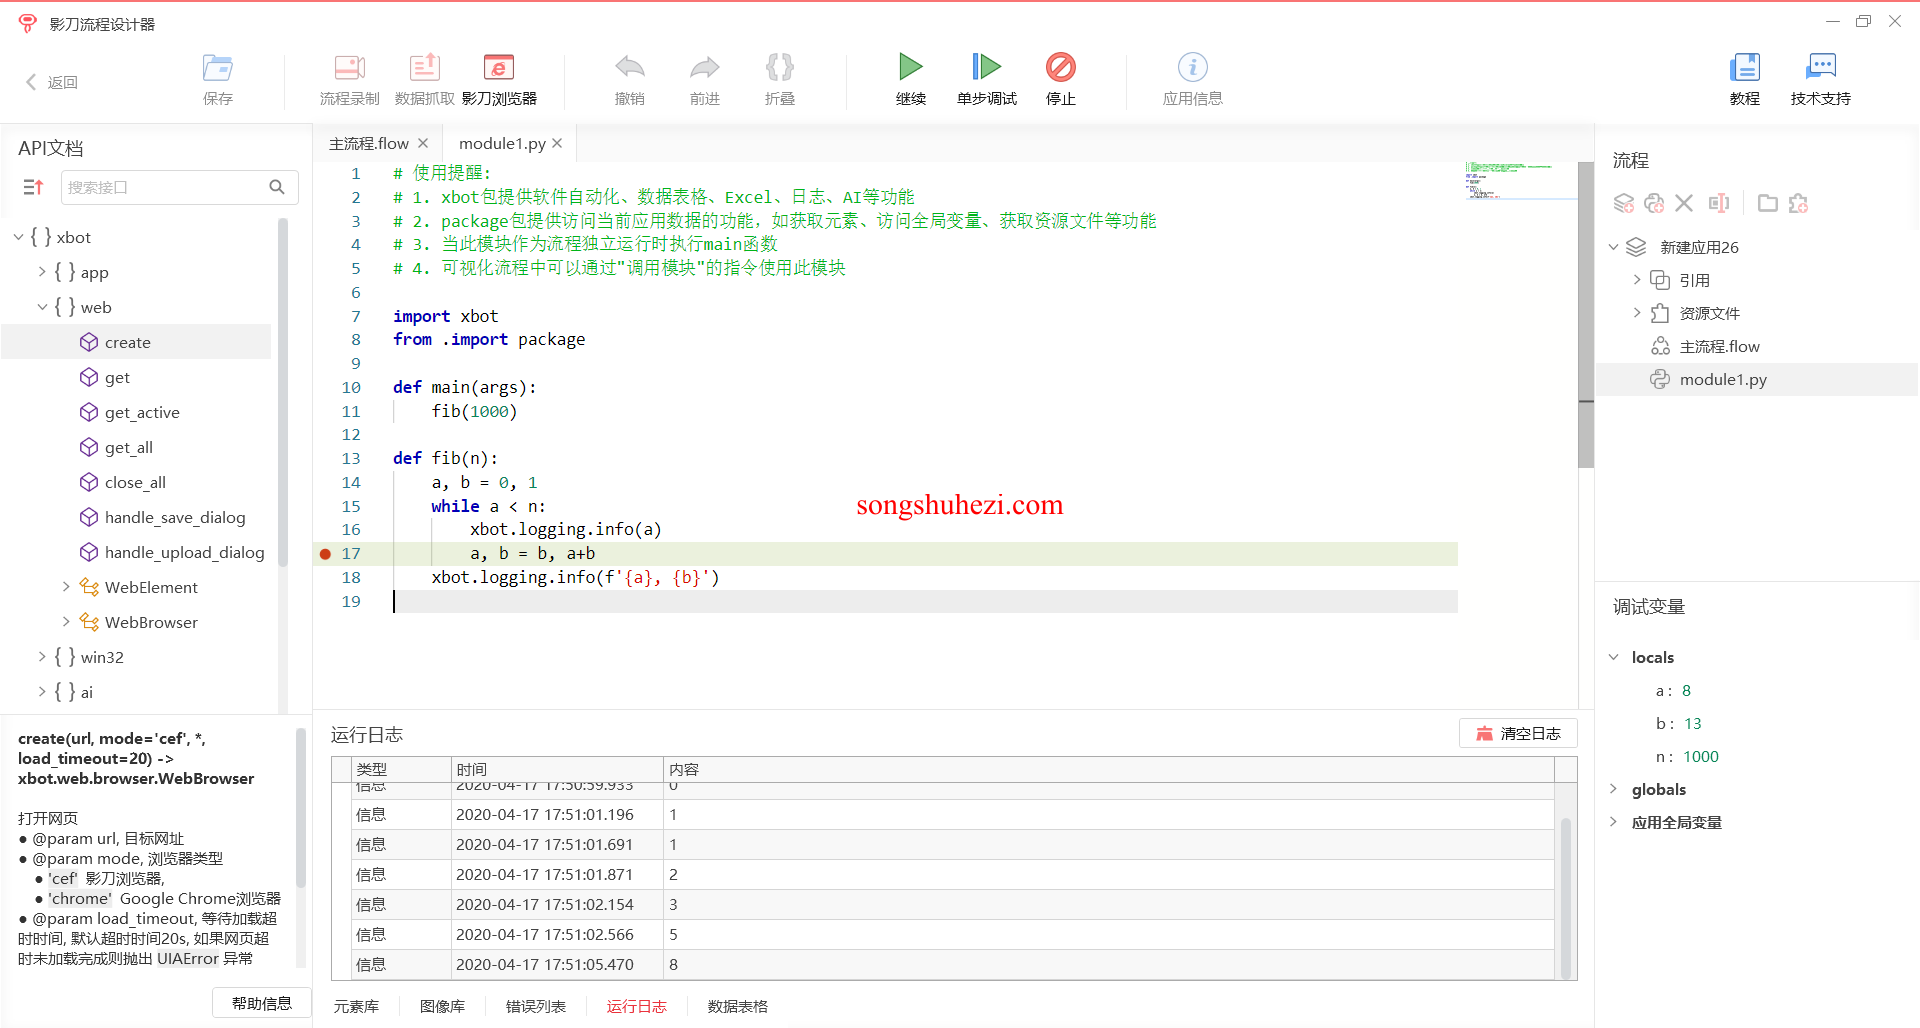
Task: Open the 数据表格 bottom tab
Action: [x=738, y=1006]
